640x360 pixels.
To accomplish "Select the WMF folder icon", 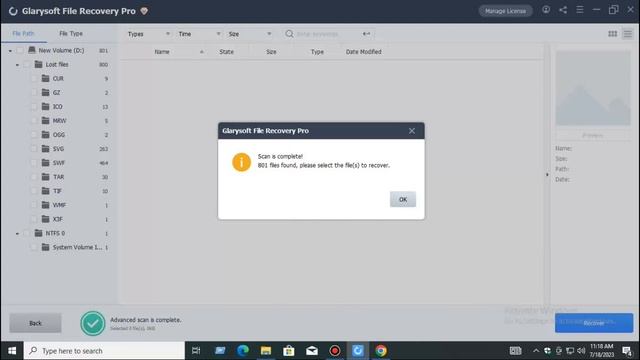I will (x=45, y=205).
